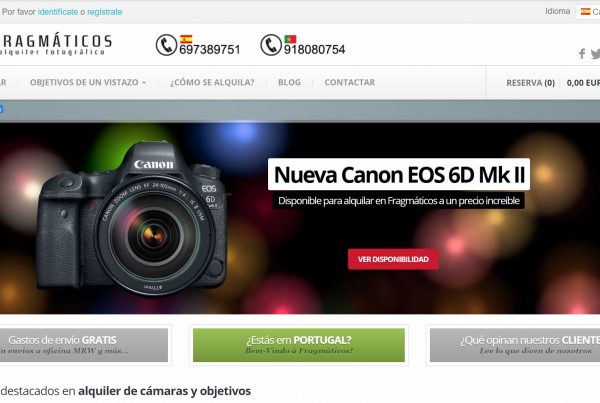Click the Nueva Canon EOS 6D Mk II headline

[x=399, y=175]
